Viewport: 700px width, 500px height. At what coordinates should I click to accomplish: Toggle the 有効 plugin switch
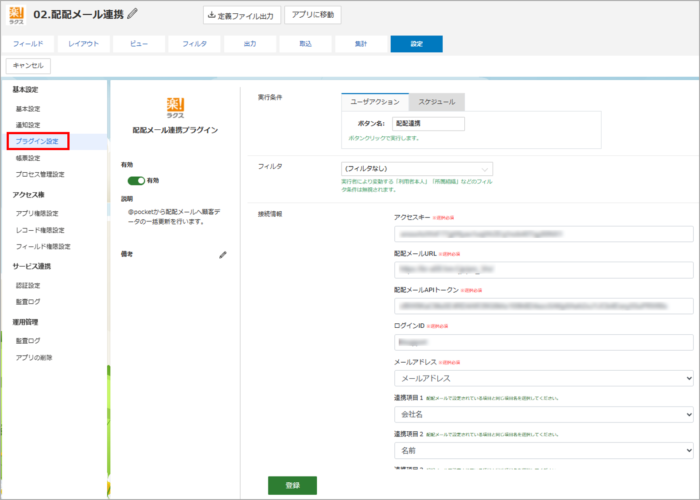click(136, 180)
